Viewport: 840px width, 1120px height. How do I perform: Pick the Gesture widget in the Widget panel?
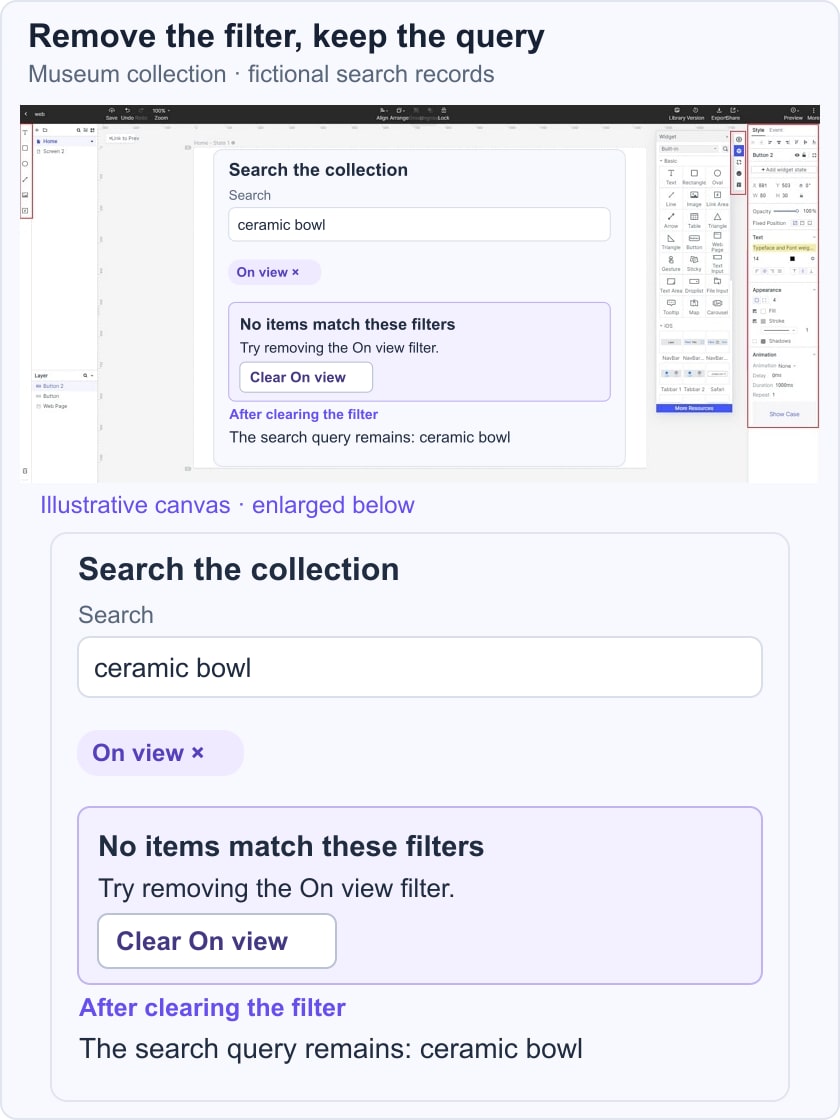click(x=671, y=263)
